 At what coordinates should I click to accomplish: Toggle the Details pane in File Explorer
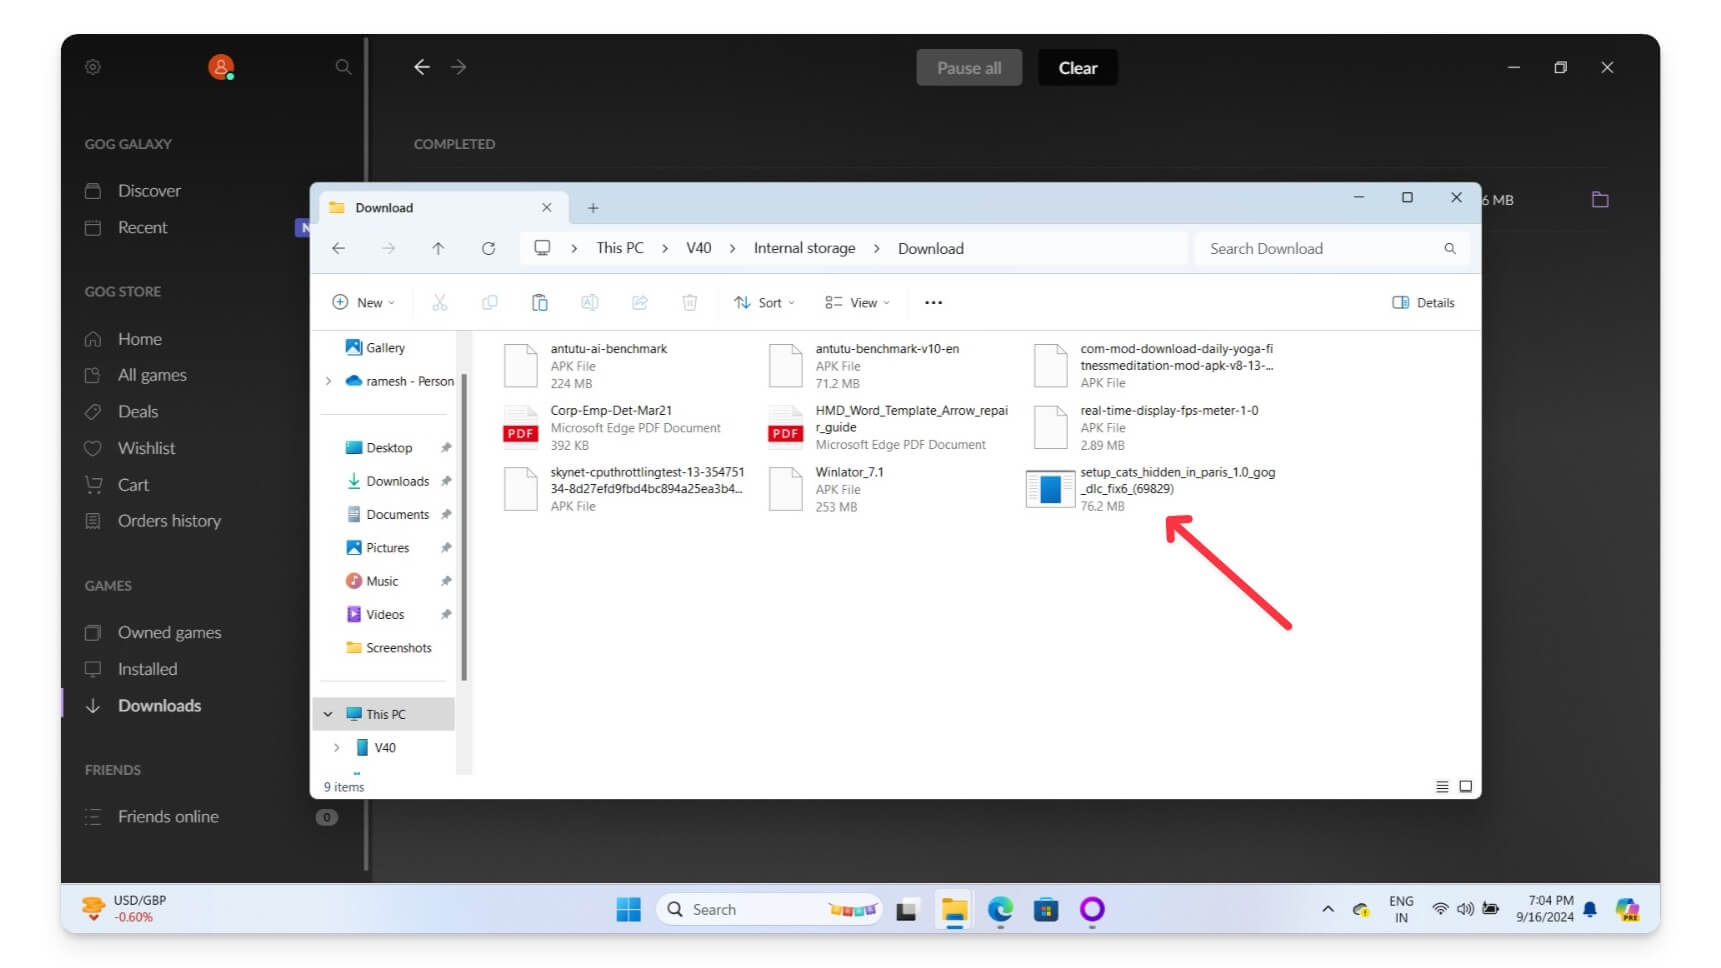(x=1423, y=302)
